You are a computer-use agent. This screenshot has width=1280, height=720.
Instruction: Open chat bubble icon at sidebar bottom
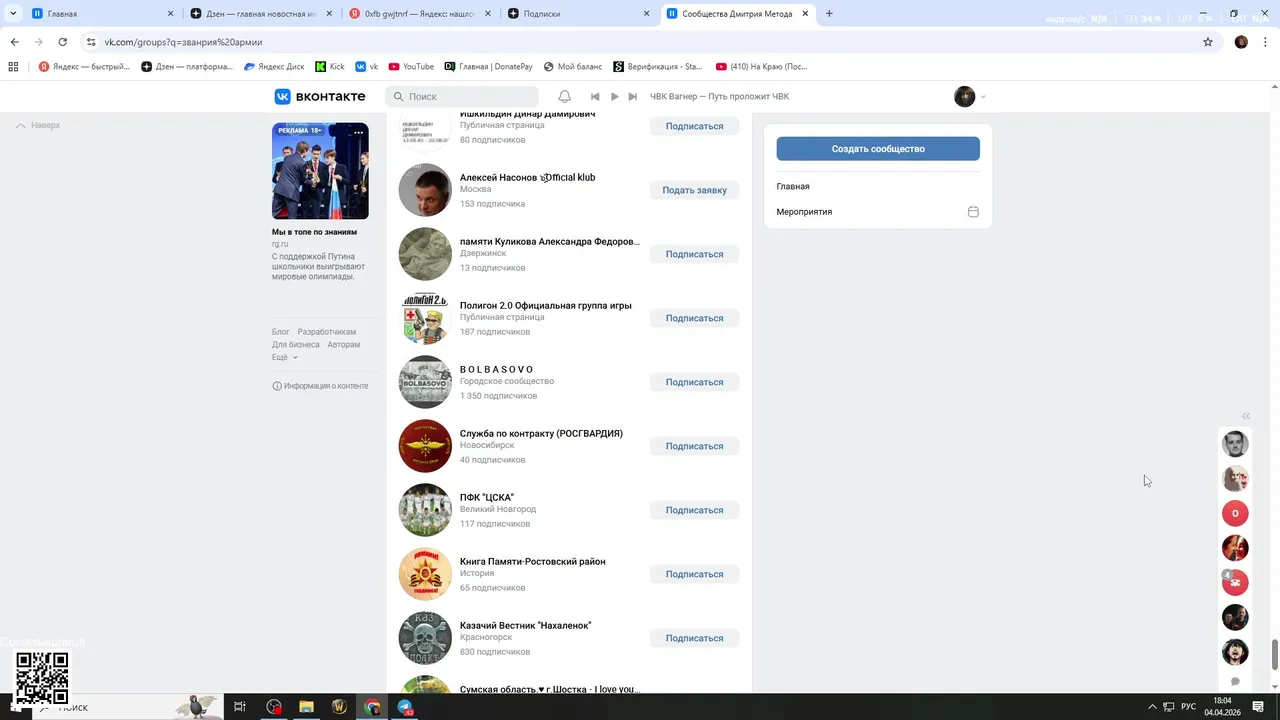(1235, 682)
